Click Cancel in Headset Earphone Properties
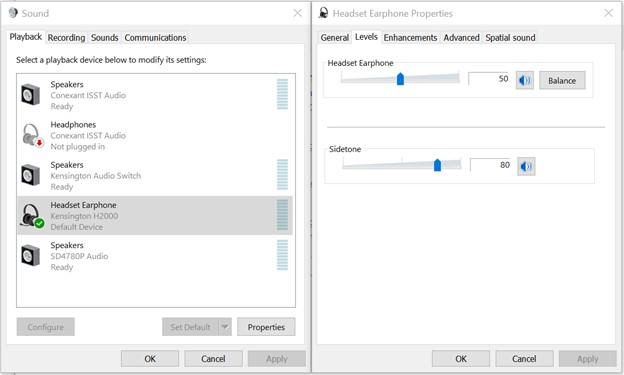The width and height of the screenshot is (624, 375). (x=524, y=359)
